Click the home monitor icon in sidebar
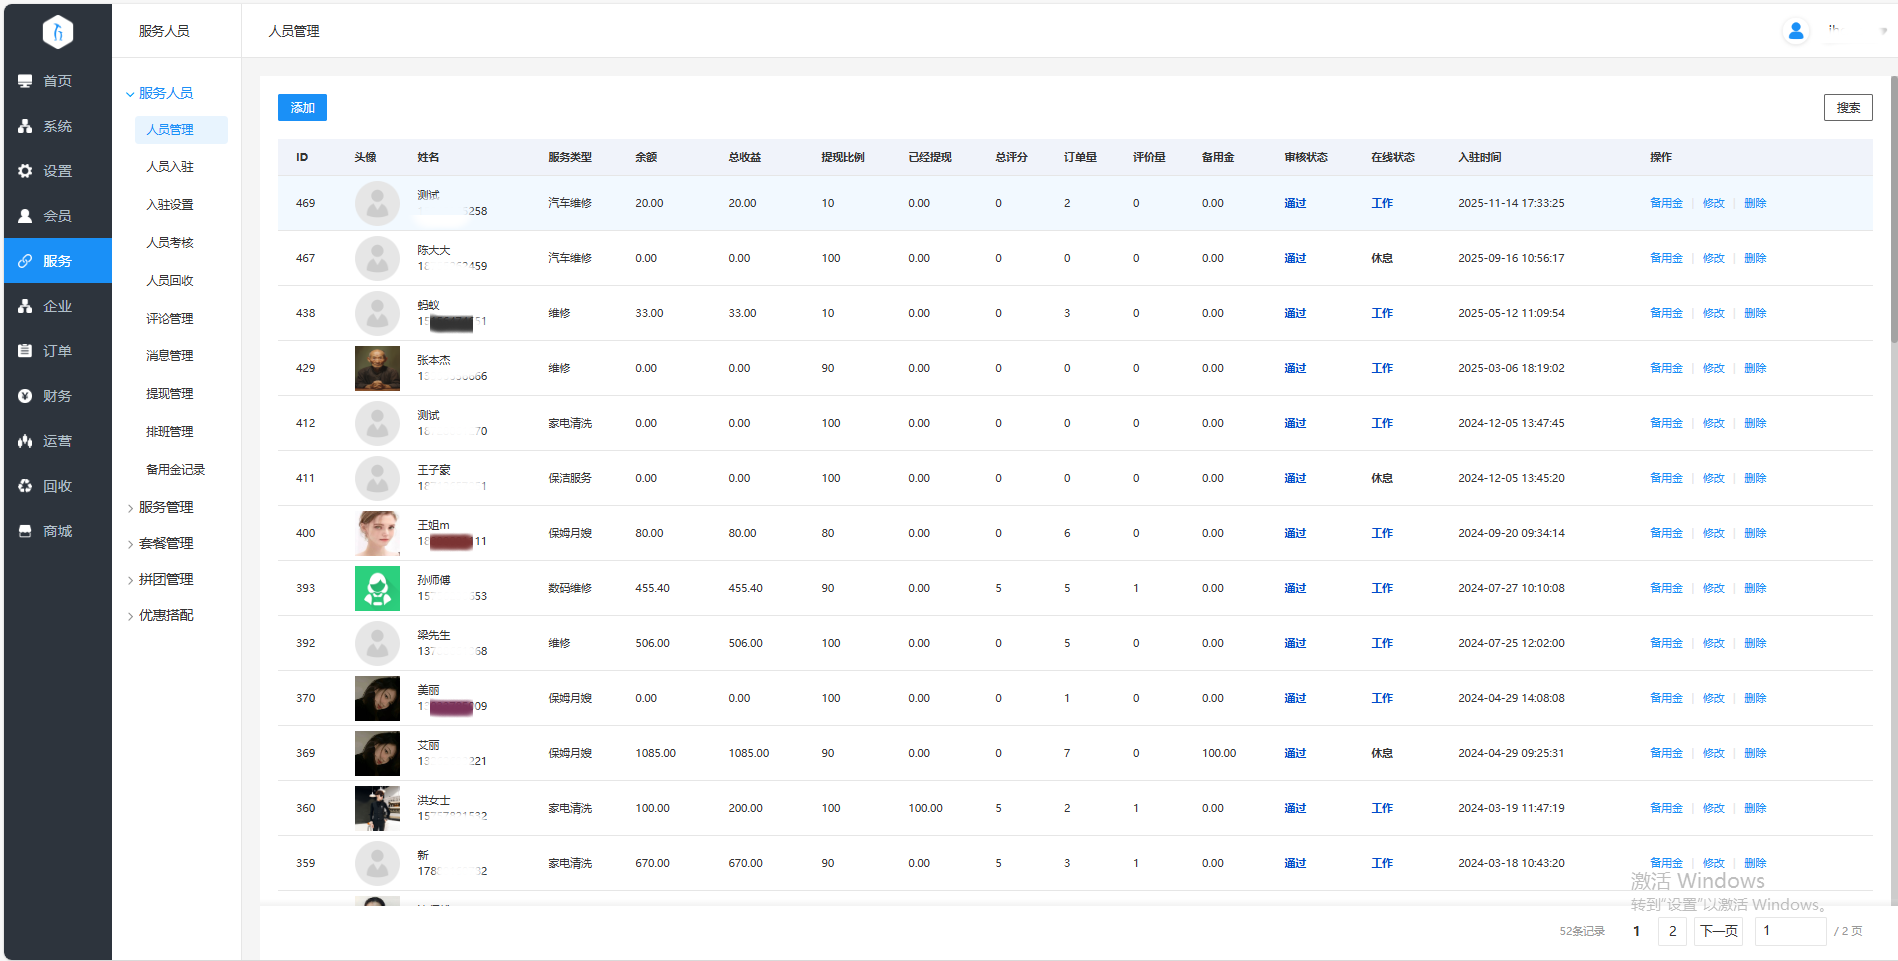The width and height of the screenshot is (1898, 961). (25, 81)
